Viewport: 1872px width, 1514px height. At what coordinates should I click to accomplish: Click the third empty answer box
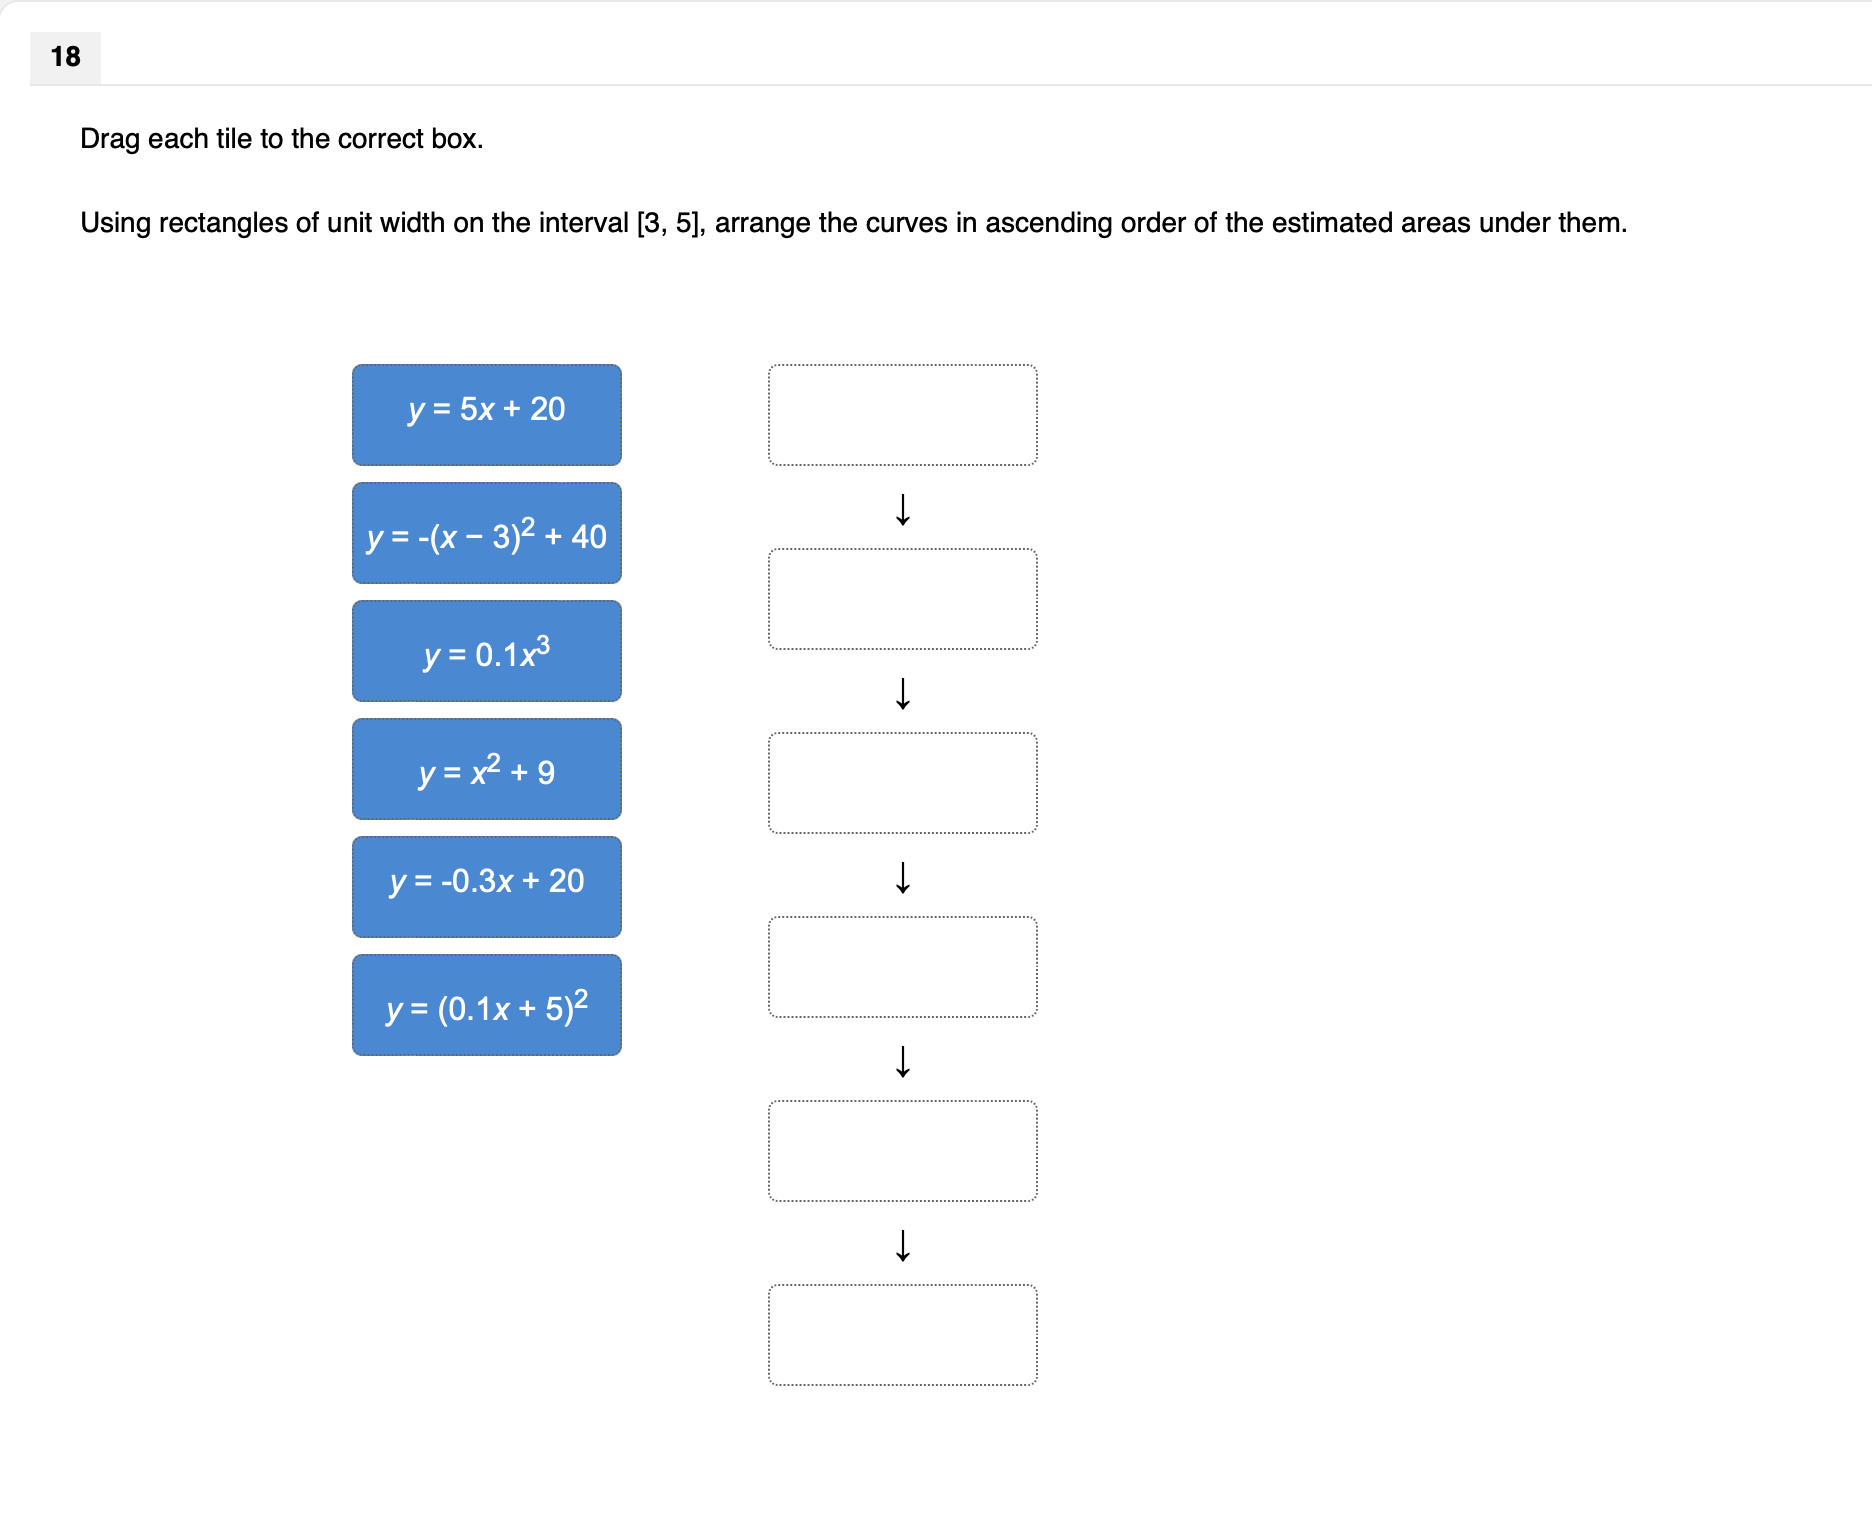(903, 782)
